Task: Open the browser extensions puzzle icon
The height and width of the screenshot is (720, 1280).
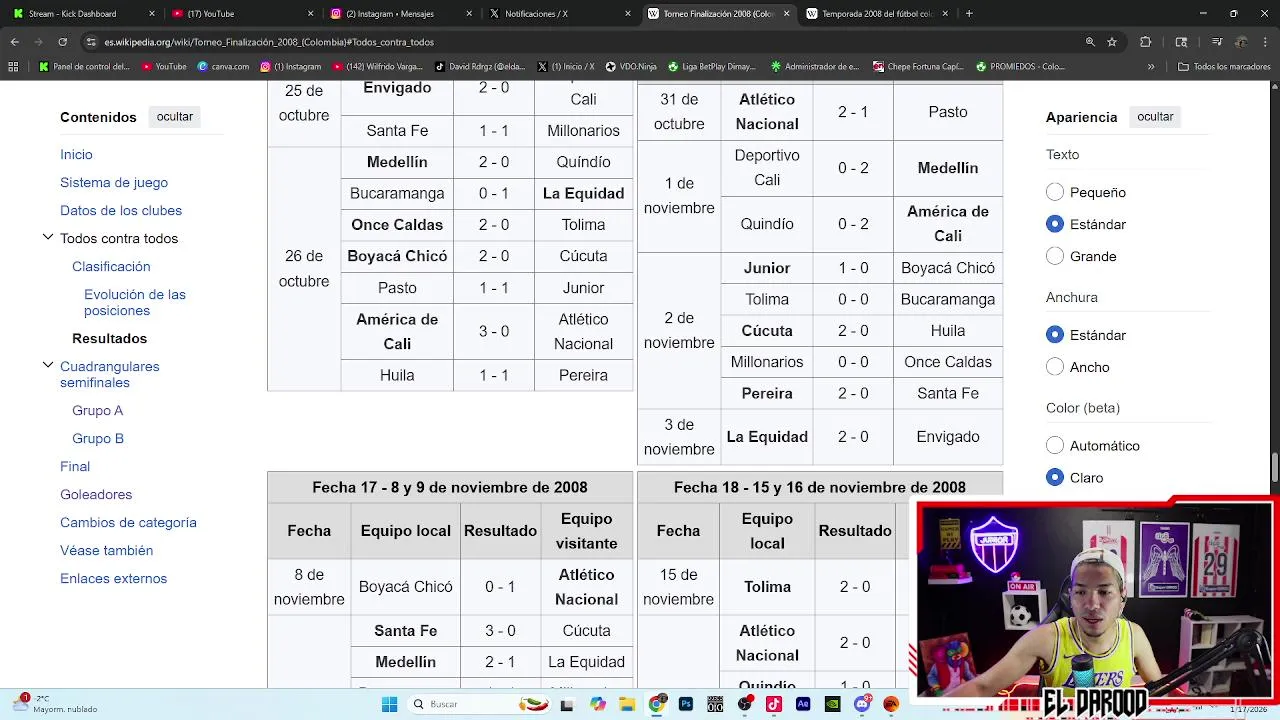Action: coord(1146,42)
